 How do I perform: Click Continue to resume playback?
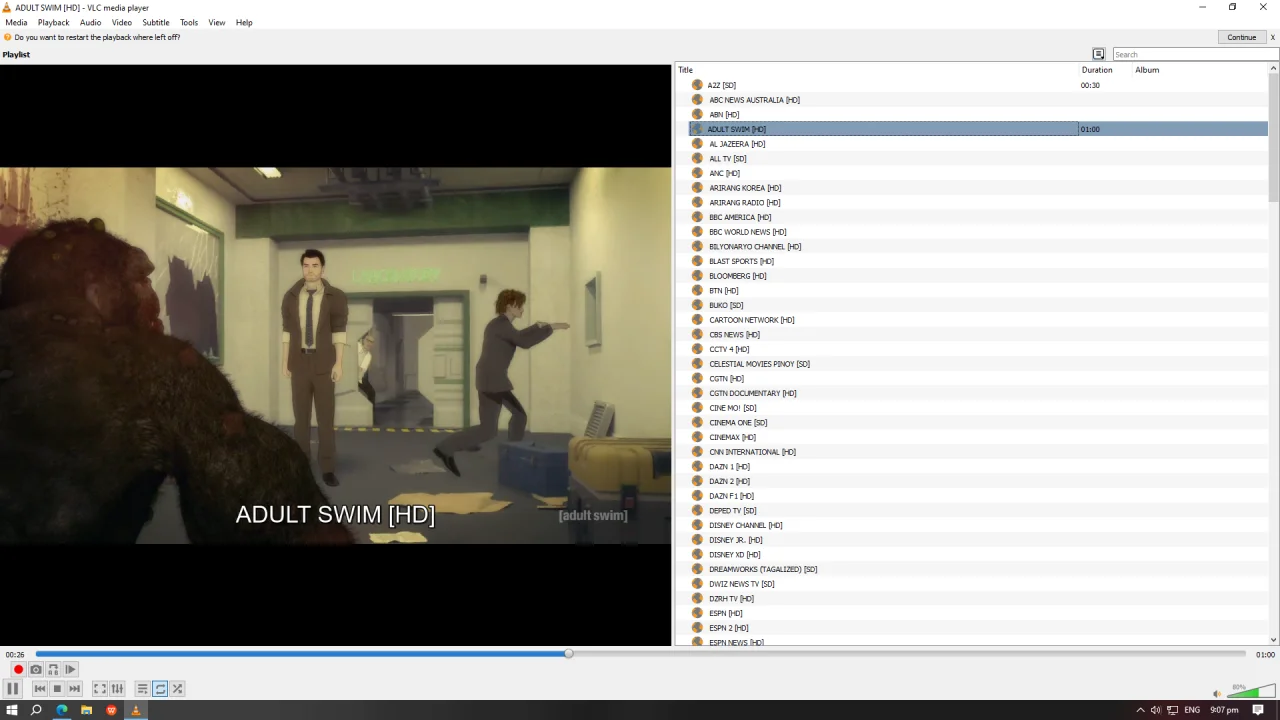click(x=1241, y=37)
